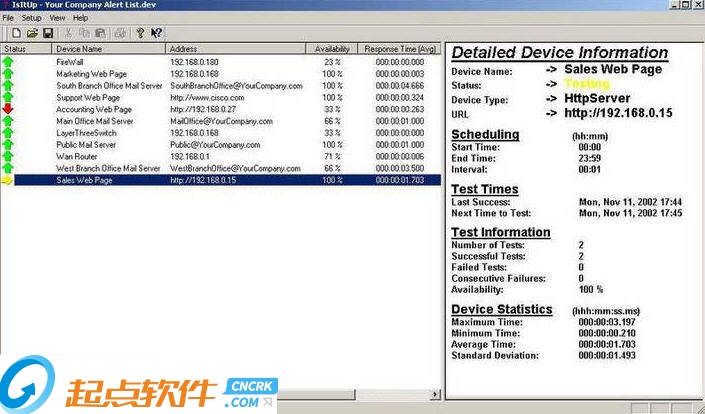Click response time 000:00:03.500

400,168
